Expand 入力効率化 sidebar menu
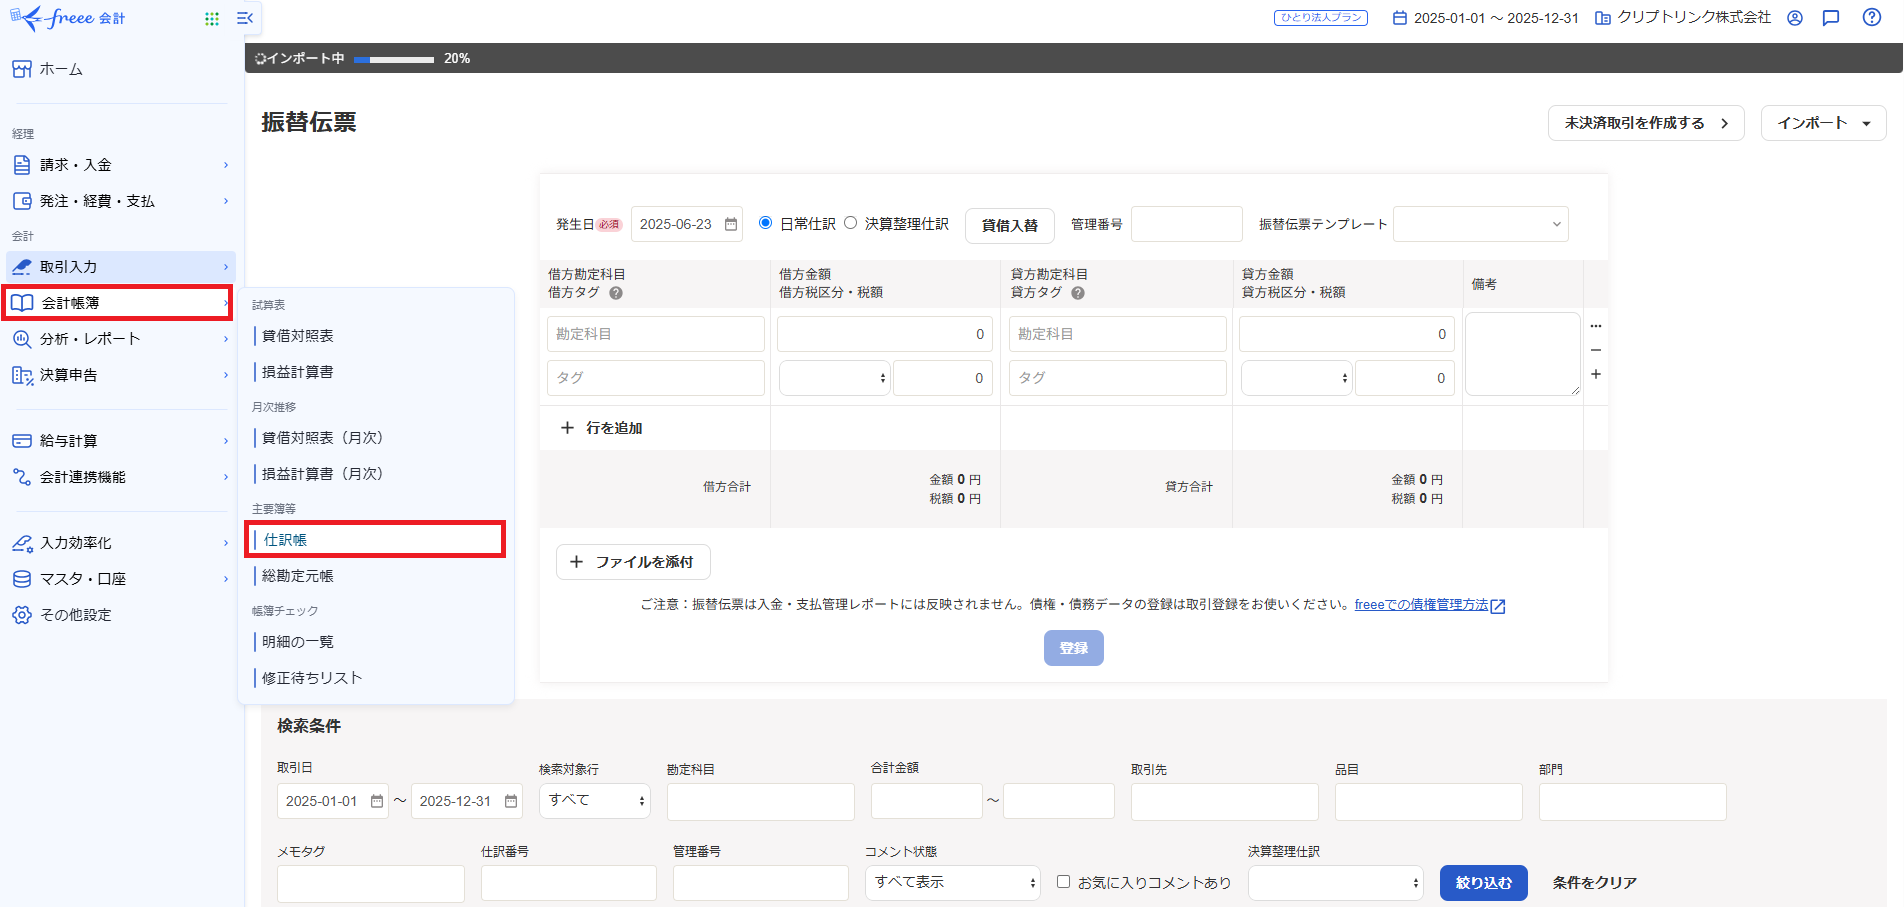1904x907 pixels. (x=120, y=543)
